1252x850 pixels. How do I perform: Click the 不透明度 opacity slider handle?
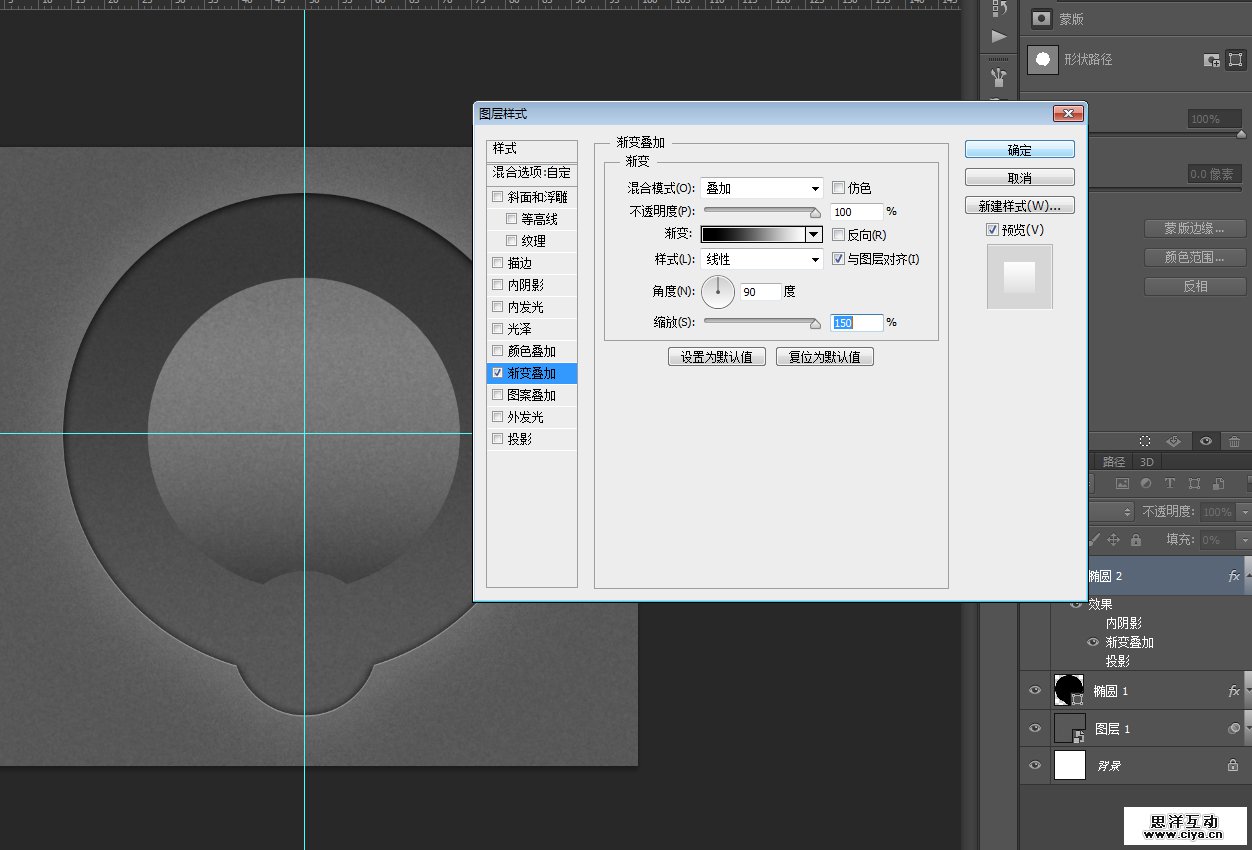(x=815, y=212)
